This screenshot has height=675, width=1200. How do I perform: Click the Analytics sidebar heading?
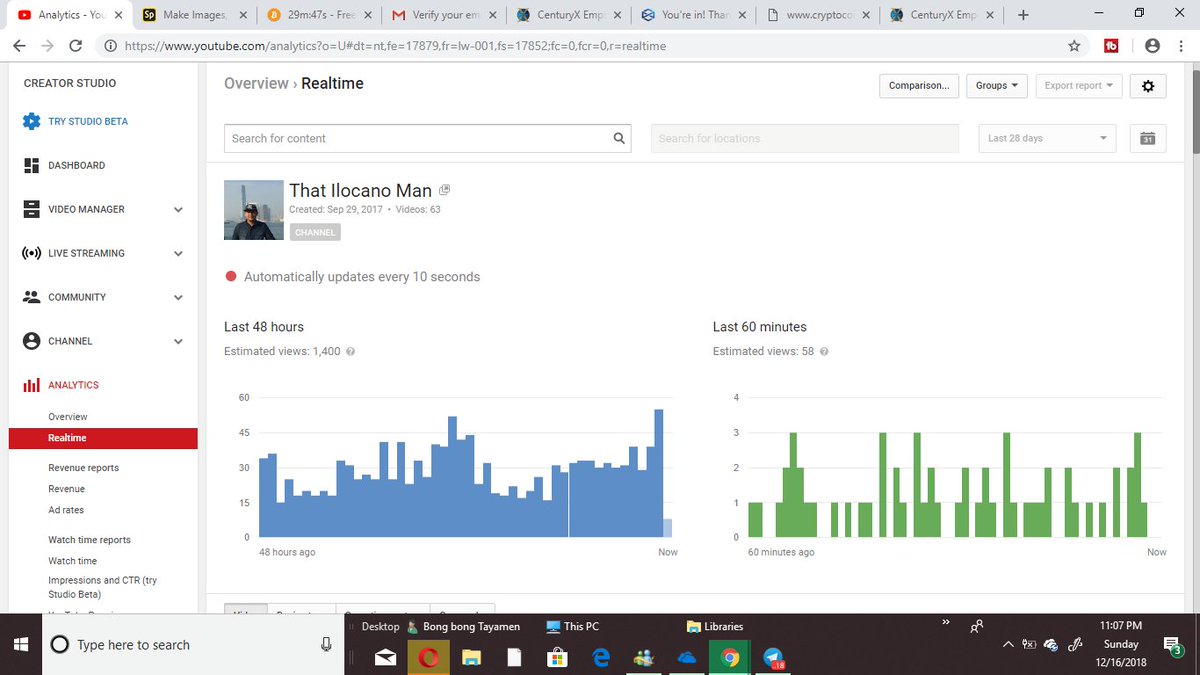73,385
